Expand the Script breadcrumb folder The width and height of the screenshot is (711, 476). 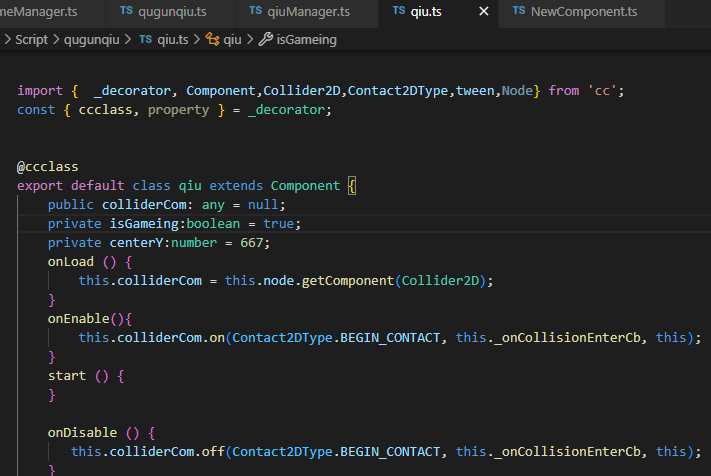(31, 40)
